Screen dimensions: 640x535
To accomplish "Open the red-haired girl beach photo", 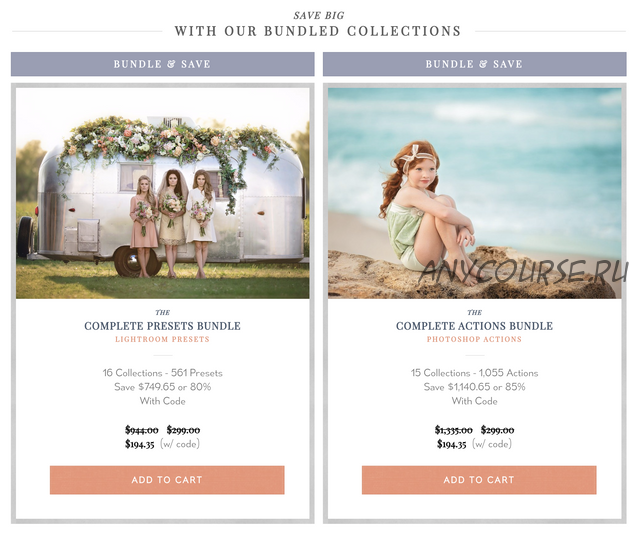I will [474, 193].
